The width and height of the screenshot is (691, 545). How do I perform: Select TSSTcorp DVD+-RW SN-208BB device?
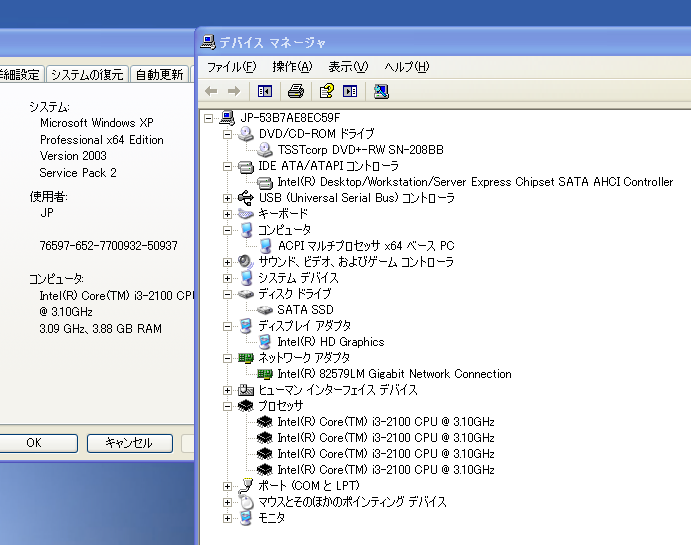pyautogui.click(x=360, y=150)
